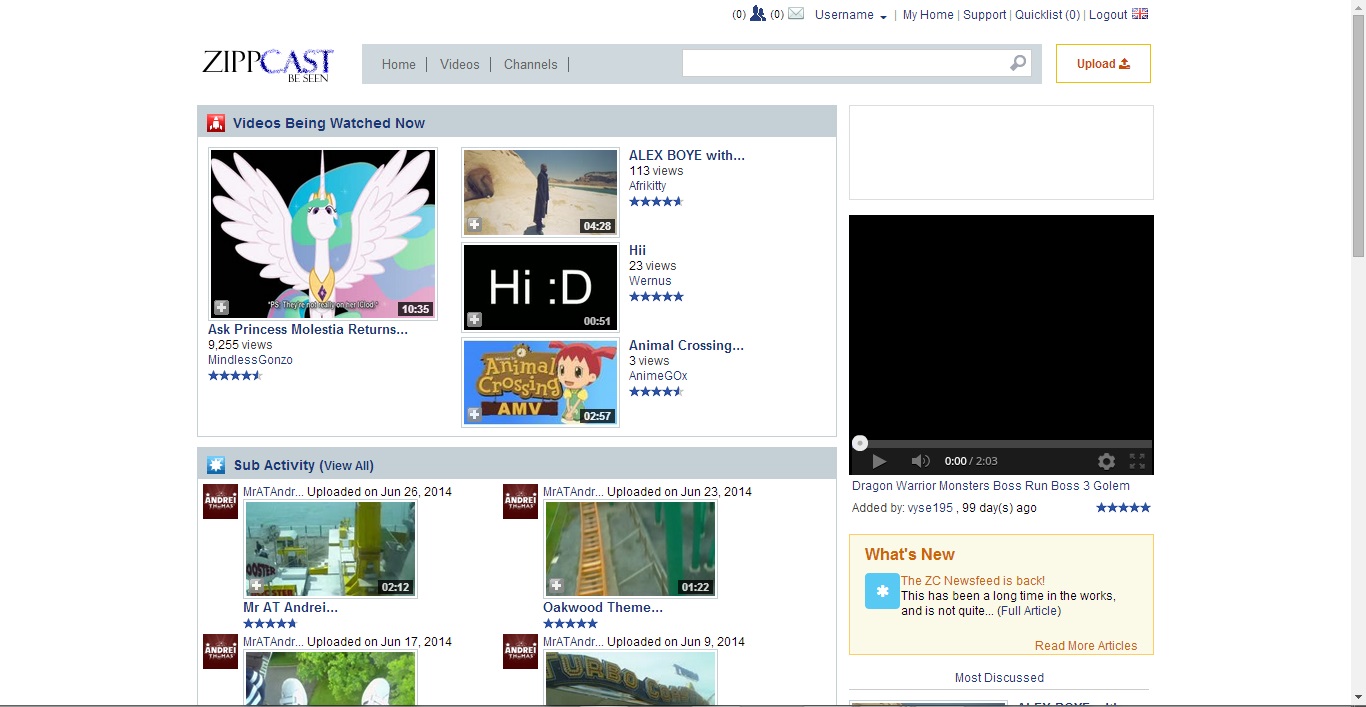Open MindlessGonzo channel link
Screen dimensions: 1366x707
click(250, 360)
